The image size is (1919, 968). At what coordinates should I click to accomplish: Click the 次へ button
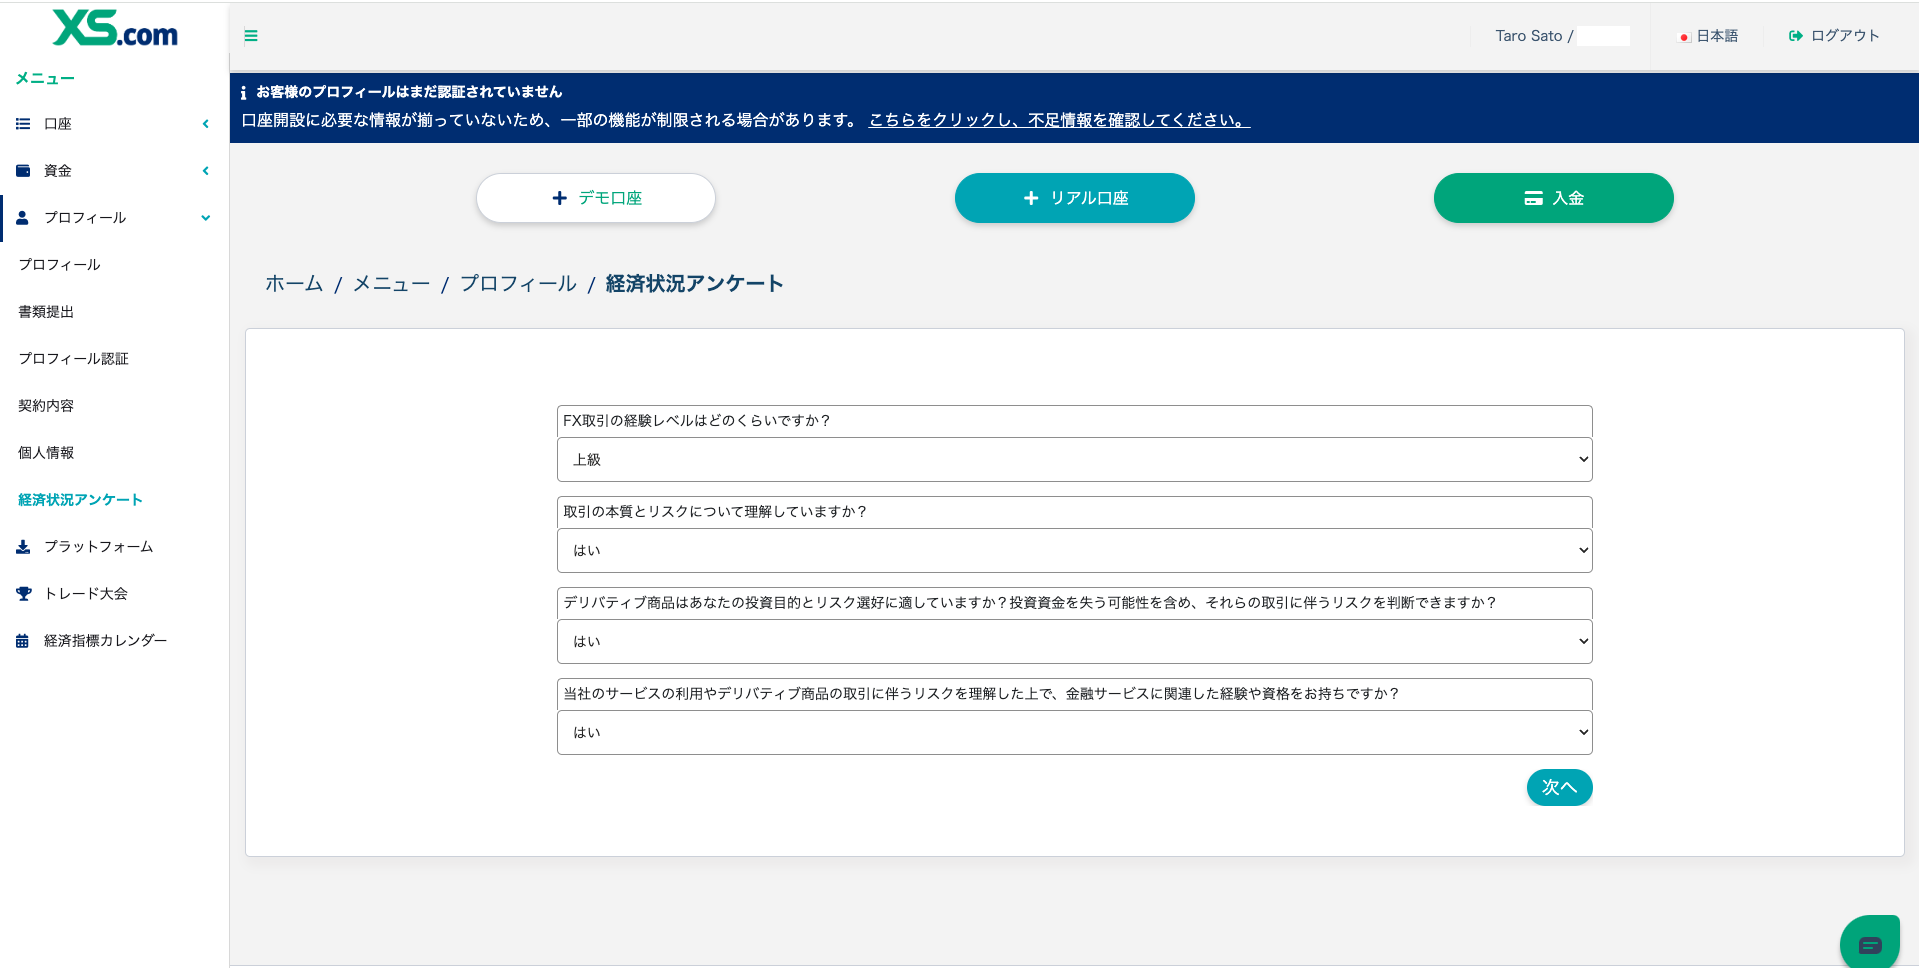[x=1558, y=788]
